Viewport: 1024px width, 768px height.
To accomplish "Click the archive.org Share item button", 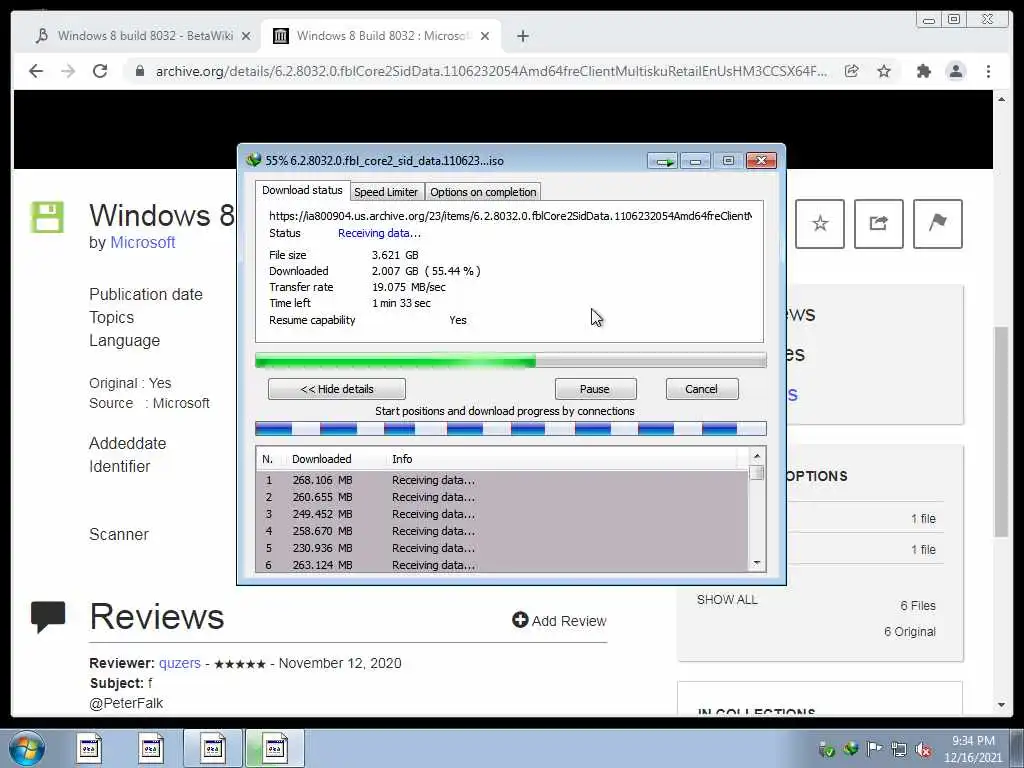I will (x=878, y=224).
